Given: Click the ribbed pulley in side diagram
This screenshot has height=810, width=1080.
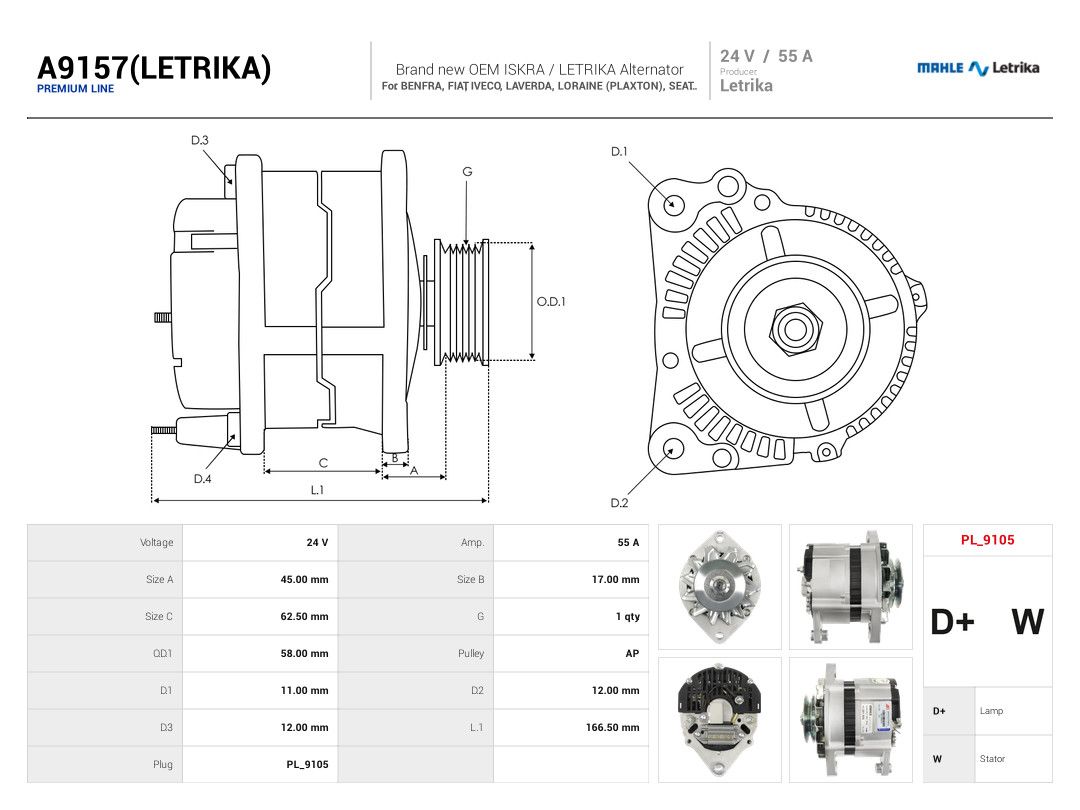Looking at the screenshot, I should (461, 302).
